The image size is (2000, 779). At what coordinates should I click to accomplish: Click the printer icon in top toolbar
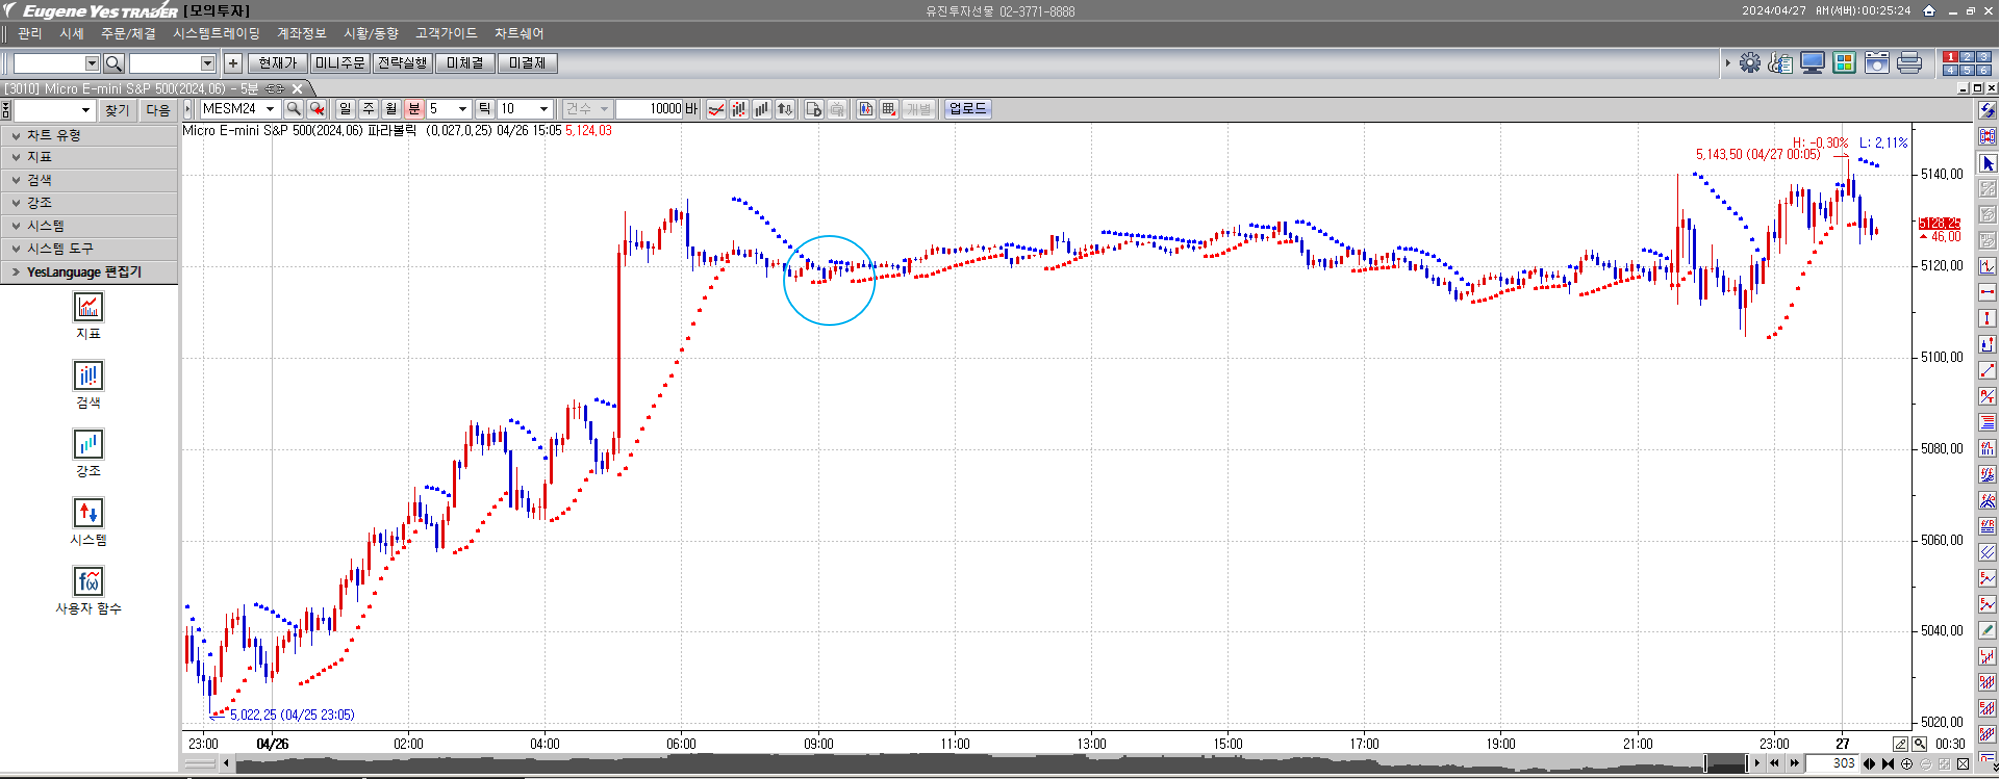click(x=1909, y=63)
